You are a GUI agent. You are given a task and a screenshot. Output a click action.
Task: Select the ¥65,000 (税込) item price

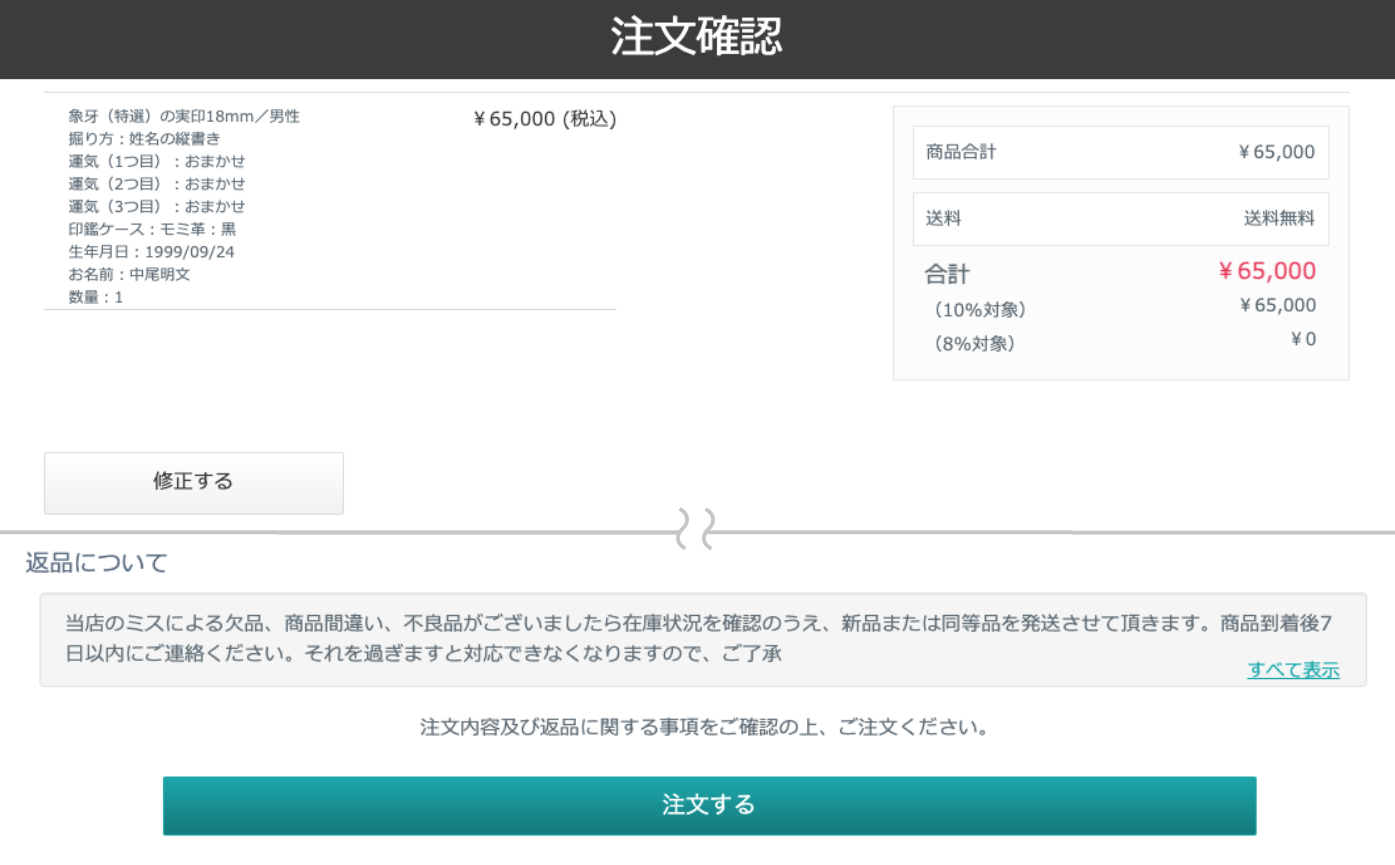point(545,118)
